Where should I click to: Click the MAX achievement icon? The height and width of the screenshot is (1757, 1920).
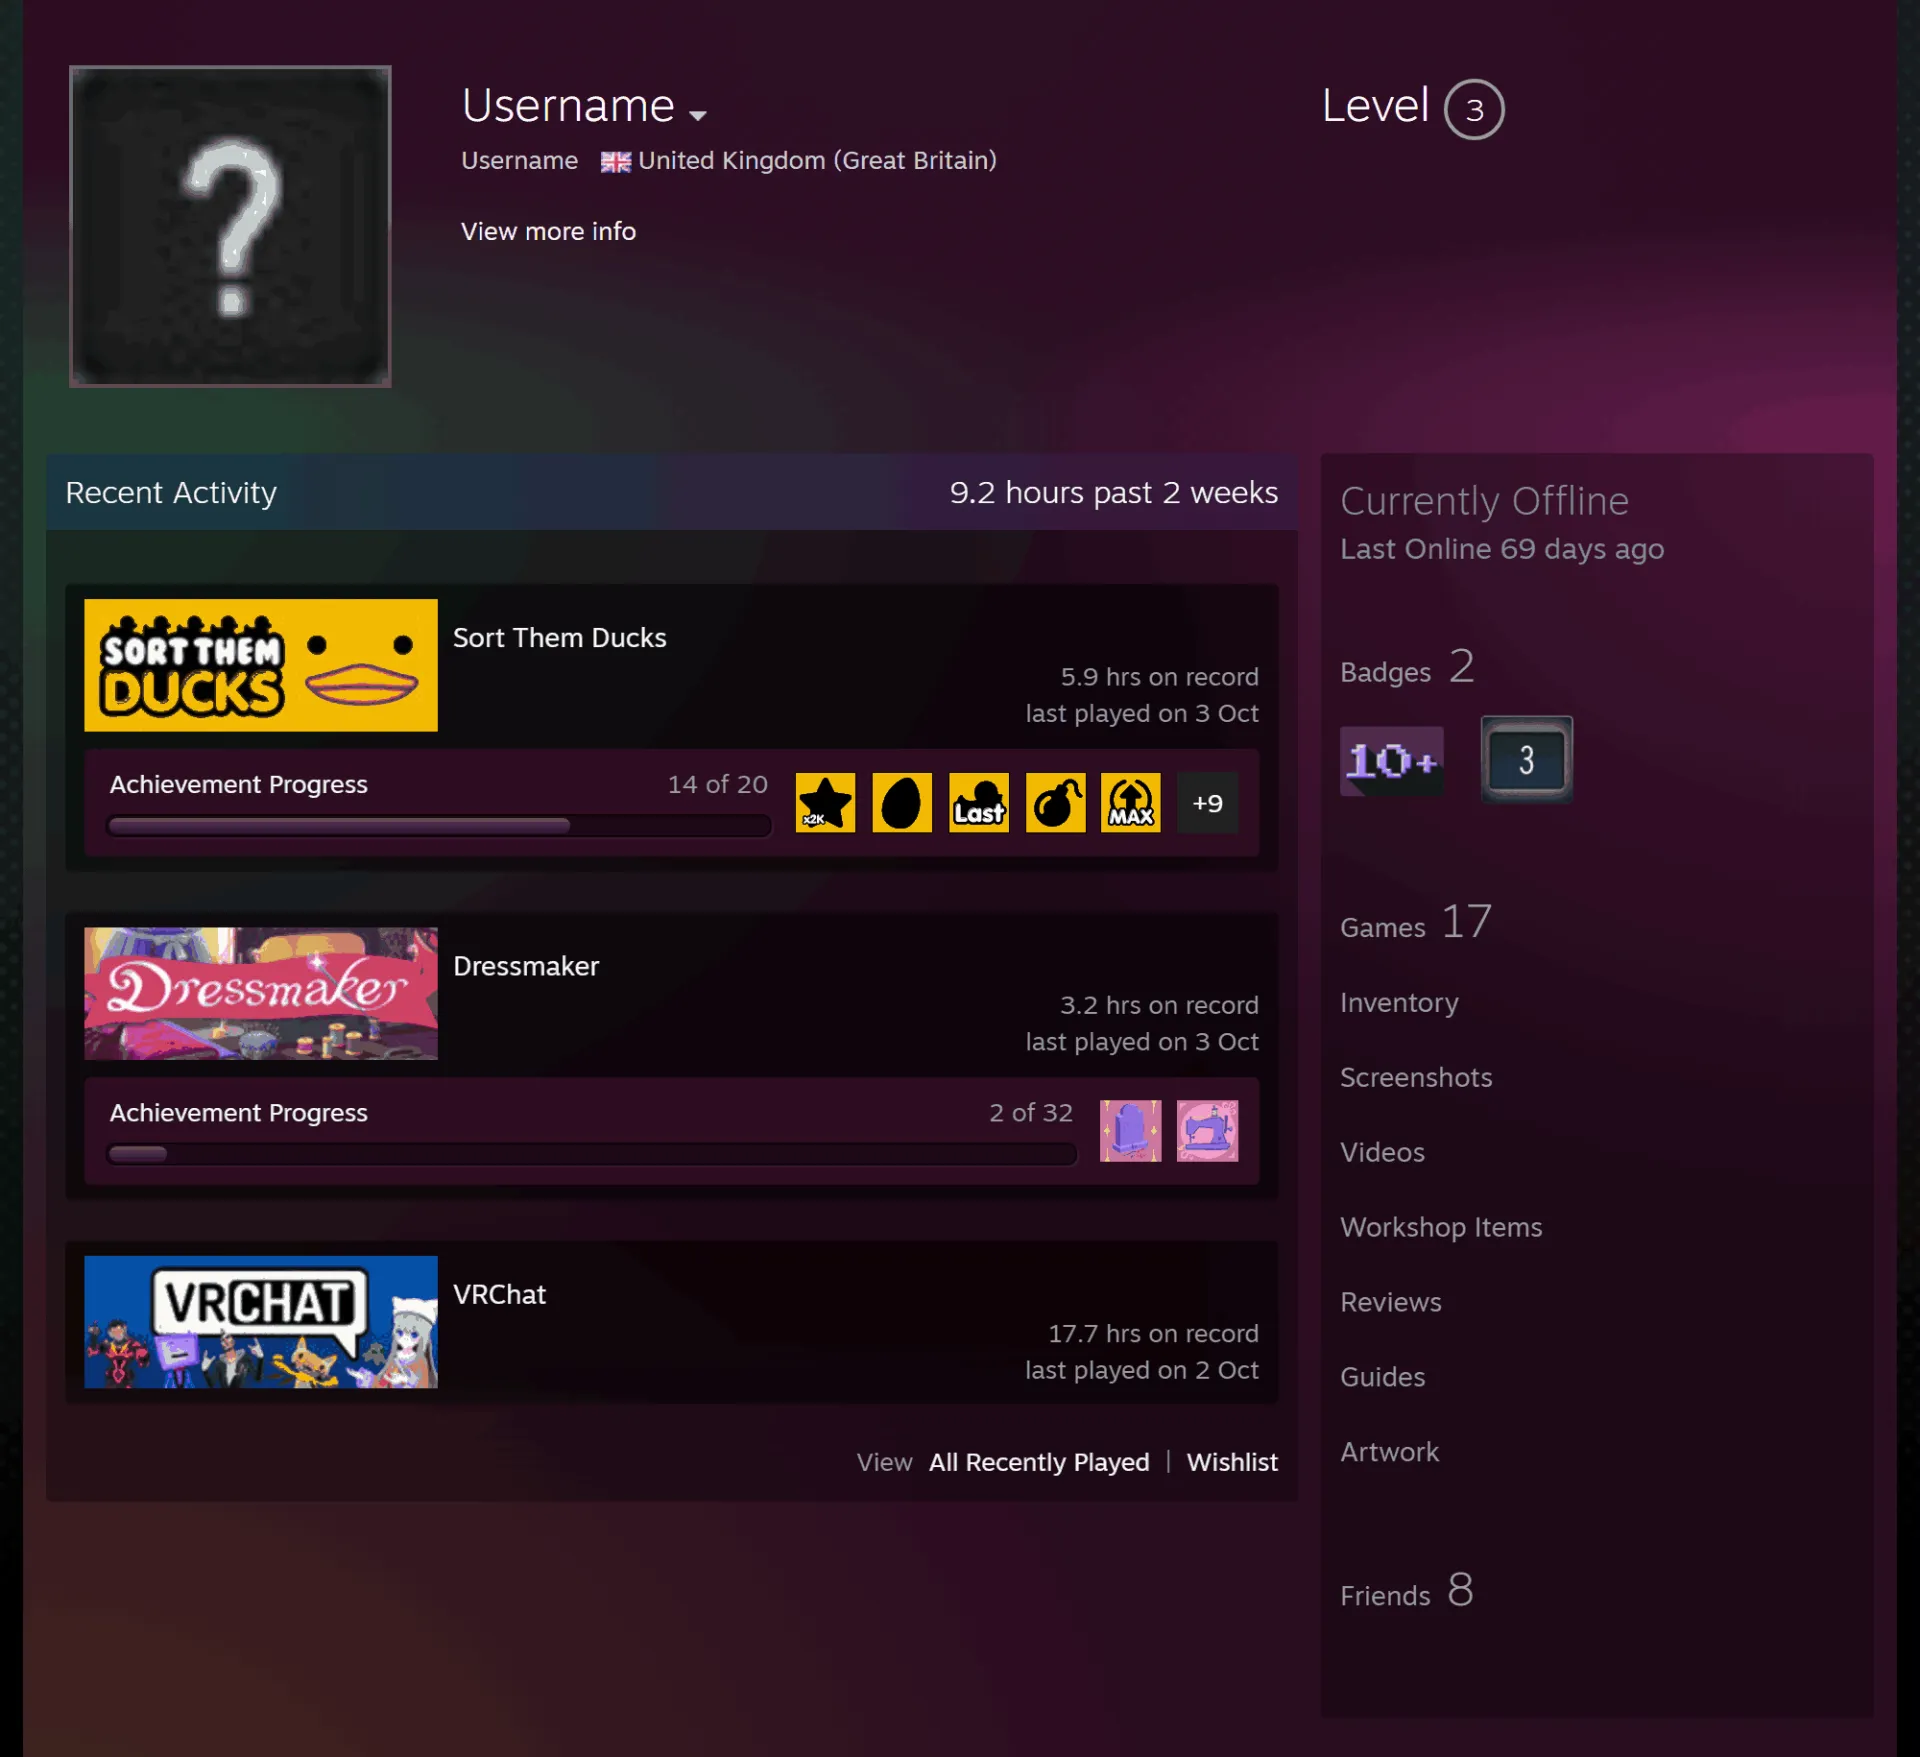point(1131,802)
